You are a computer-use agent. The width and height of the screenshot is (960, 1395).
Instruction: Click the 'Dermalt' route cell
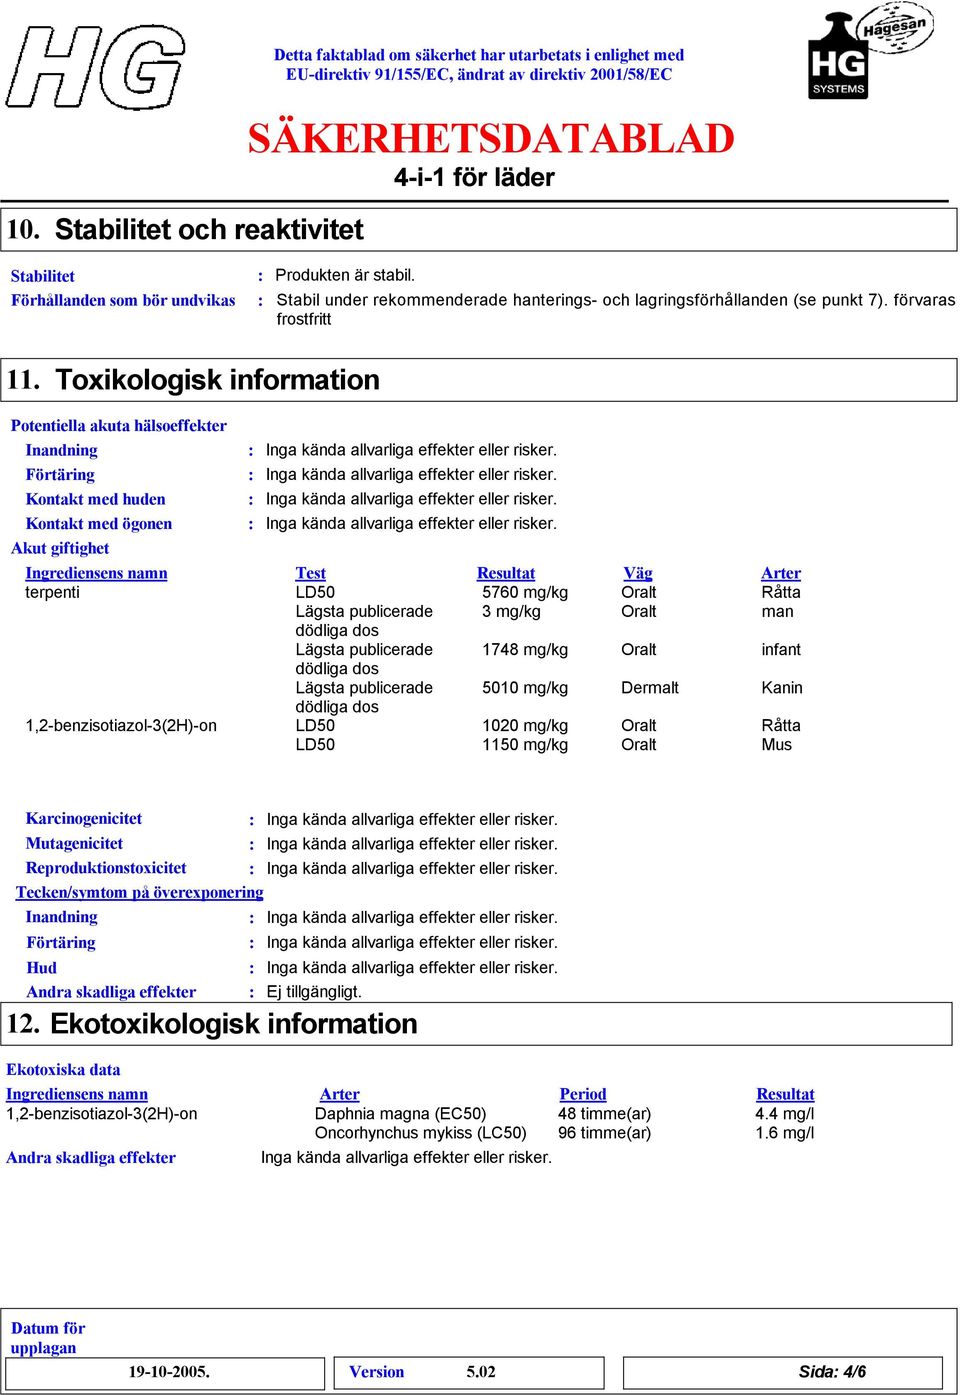(x=650, y=687)
